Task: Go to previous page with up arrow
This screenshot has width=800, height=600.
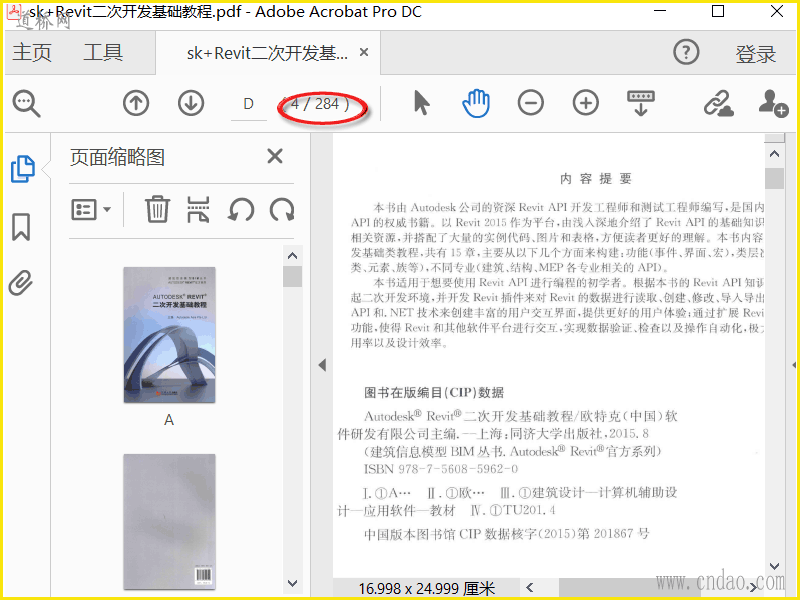Action: coord(136,103)
